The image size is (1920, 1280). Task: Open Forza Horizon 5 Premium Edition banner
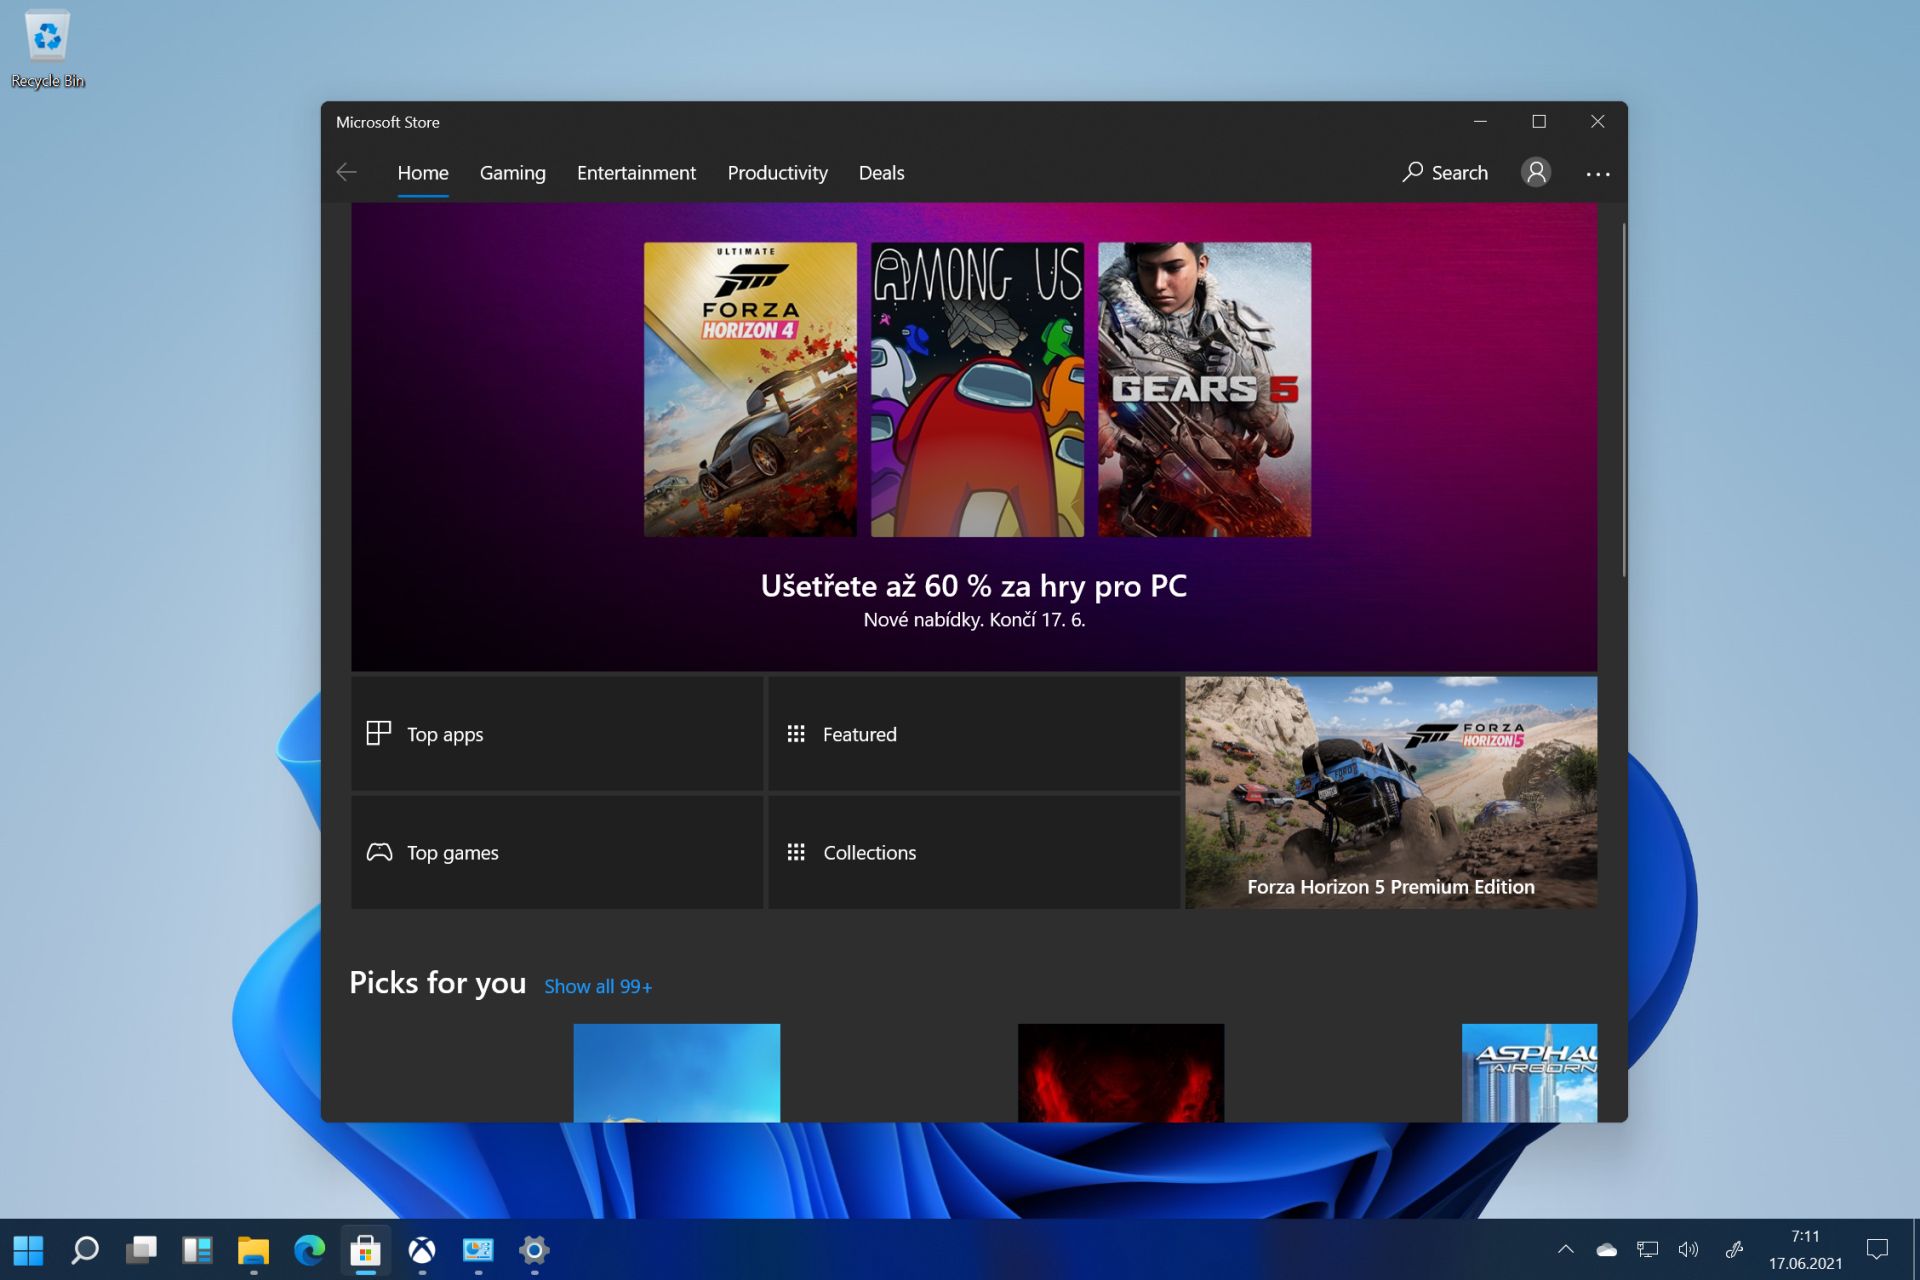pyautogui.click(x=1391, y=793)
